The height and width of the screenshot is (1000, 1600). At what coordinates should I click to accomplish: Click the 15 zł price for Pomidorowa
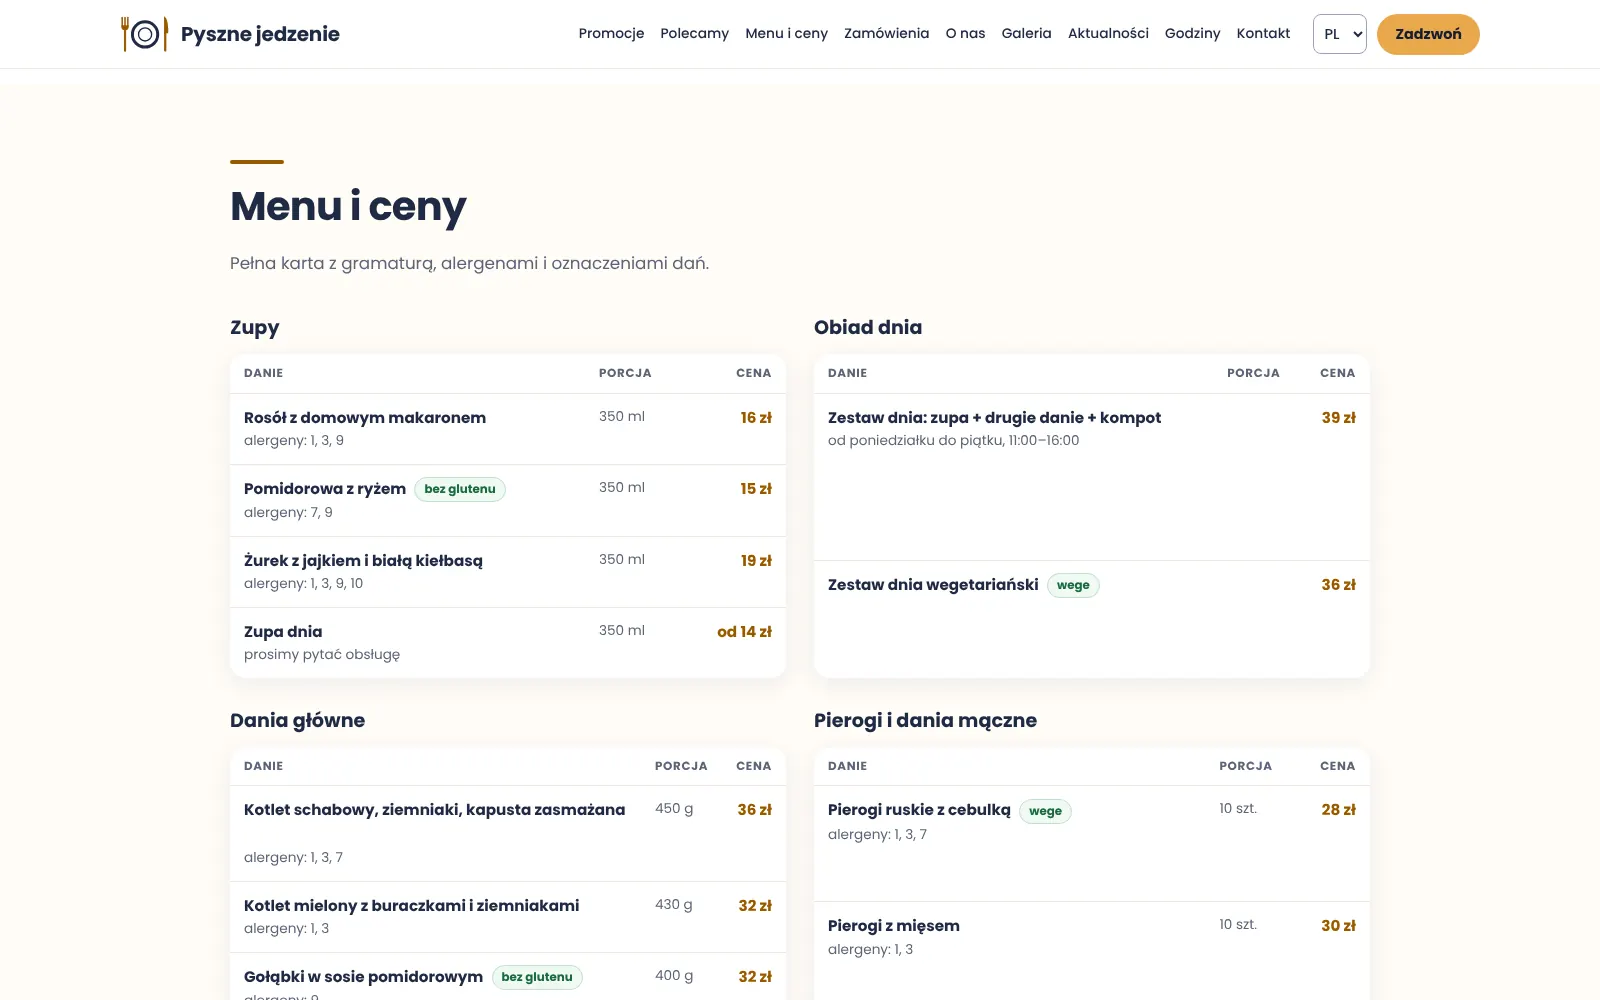(x=756, y=489)
